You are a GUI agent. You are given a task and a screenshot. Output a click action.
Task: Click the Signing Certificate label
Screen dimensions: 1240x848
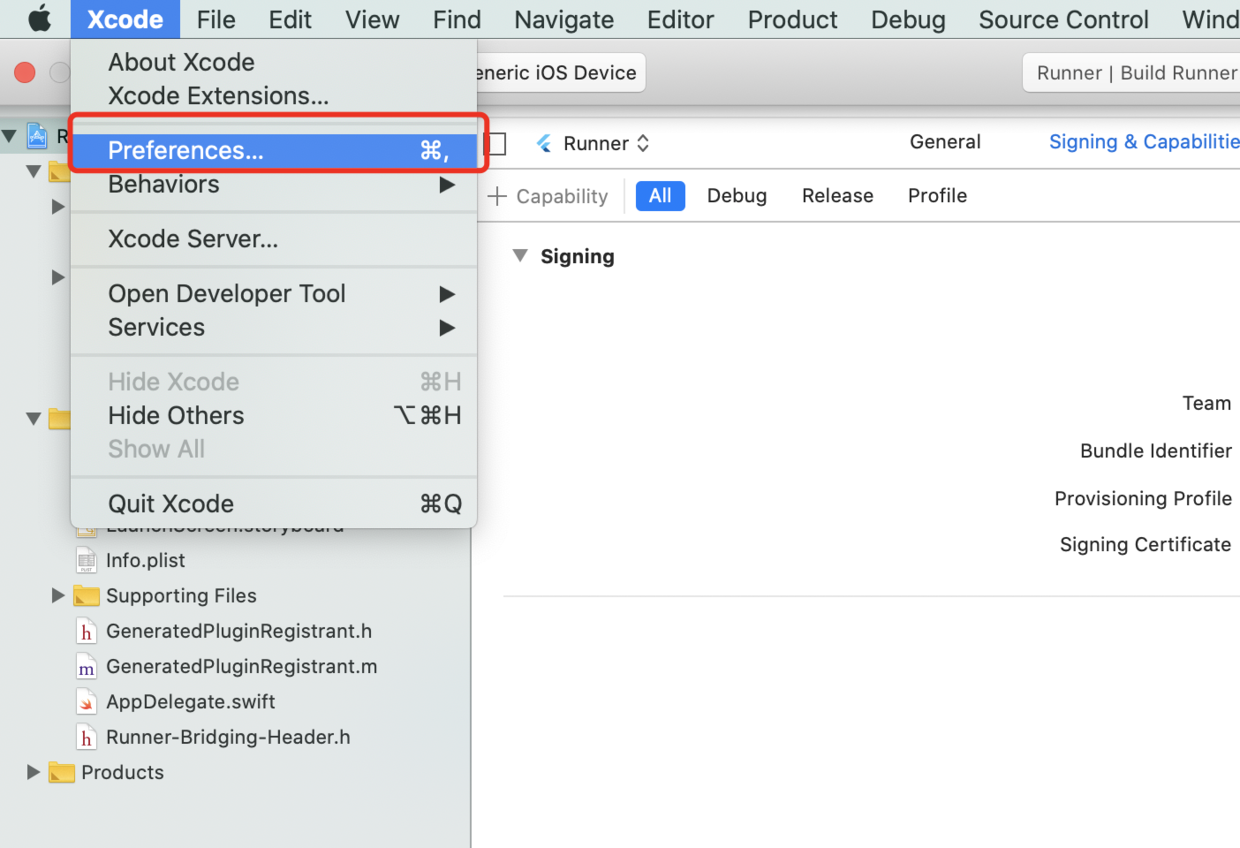coord(1145,545)
